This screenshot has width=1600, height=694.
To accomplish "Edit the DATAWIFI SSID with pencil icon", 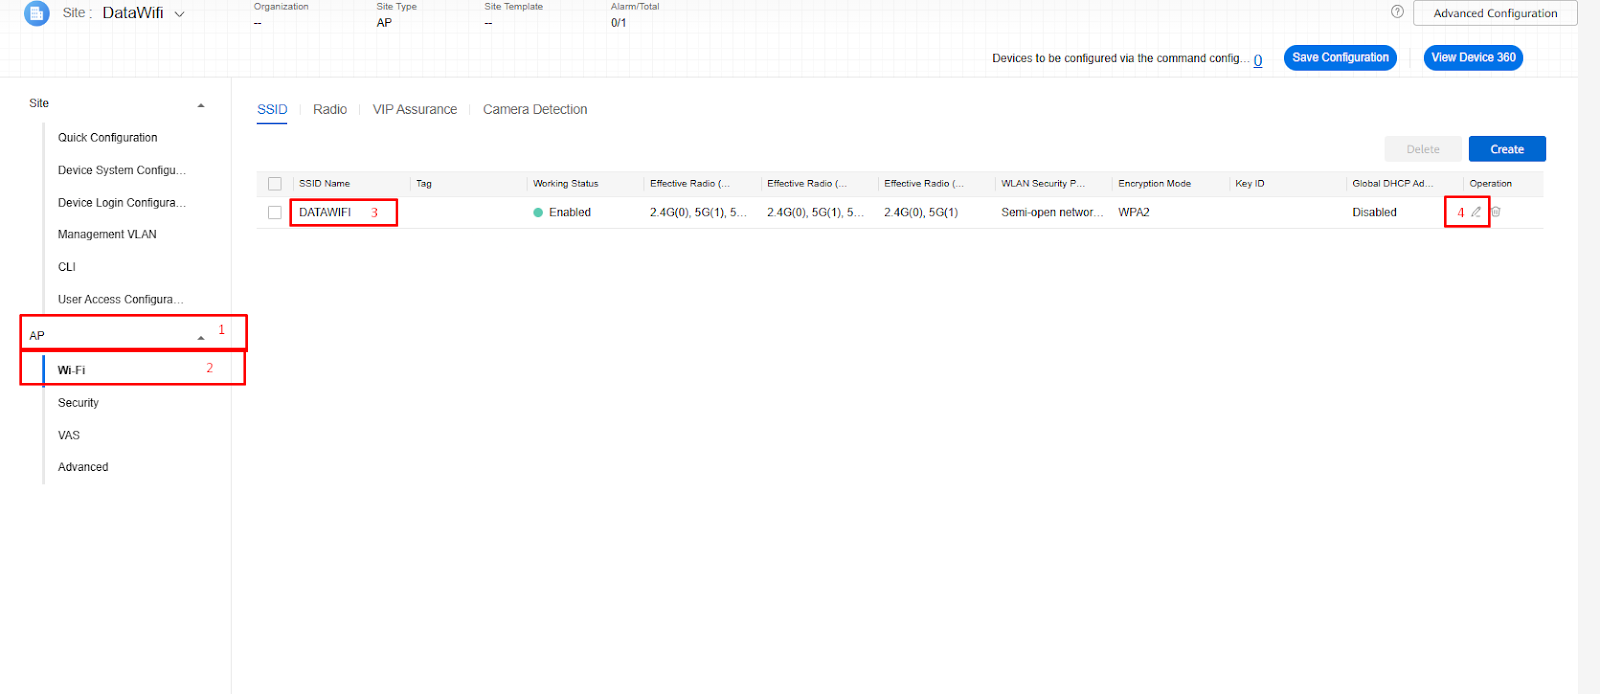I will coord(1476,212).
